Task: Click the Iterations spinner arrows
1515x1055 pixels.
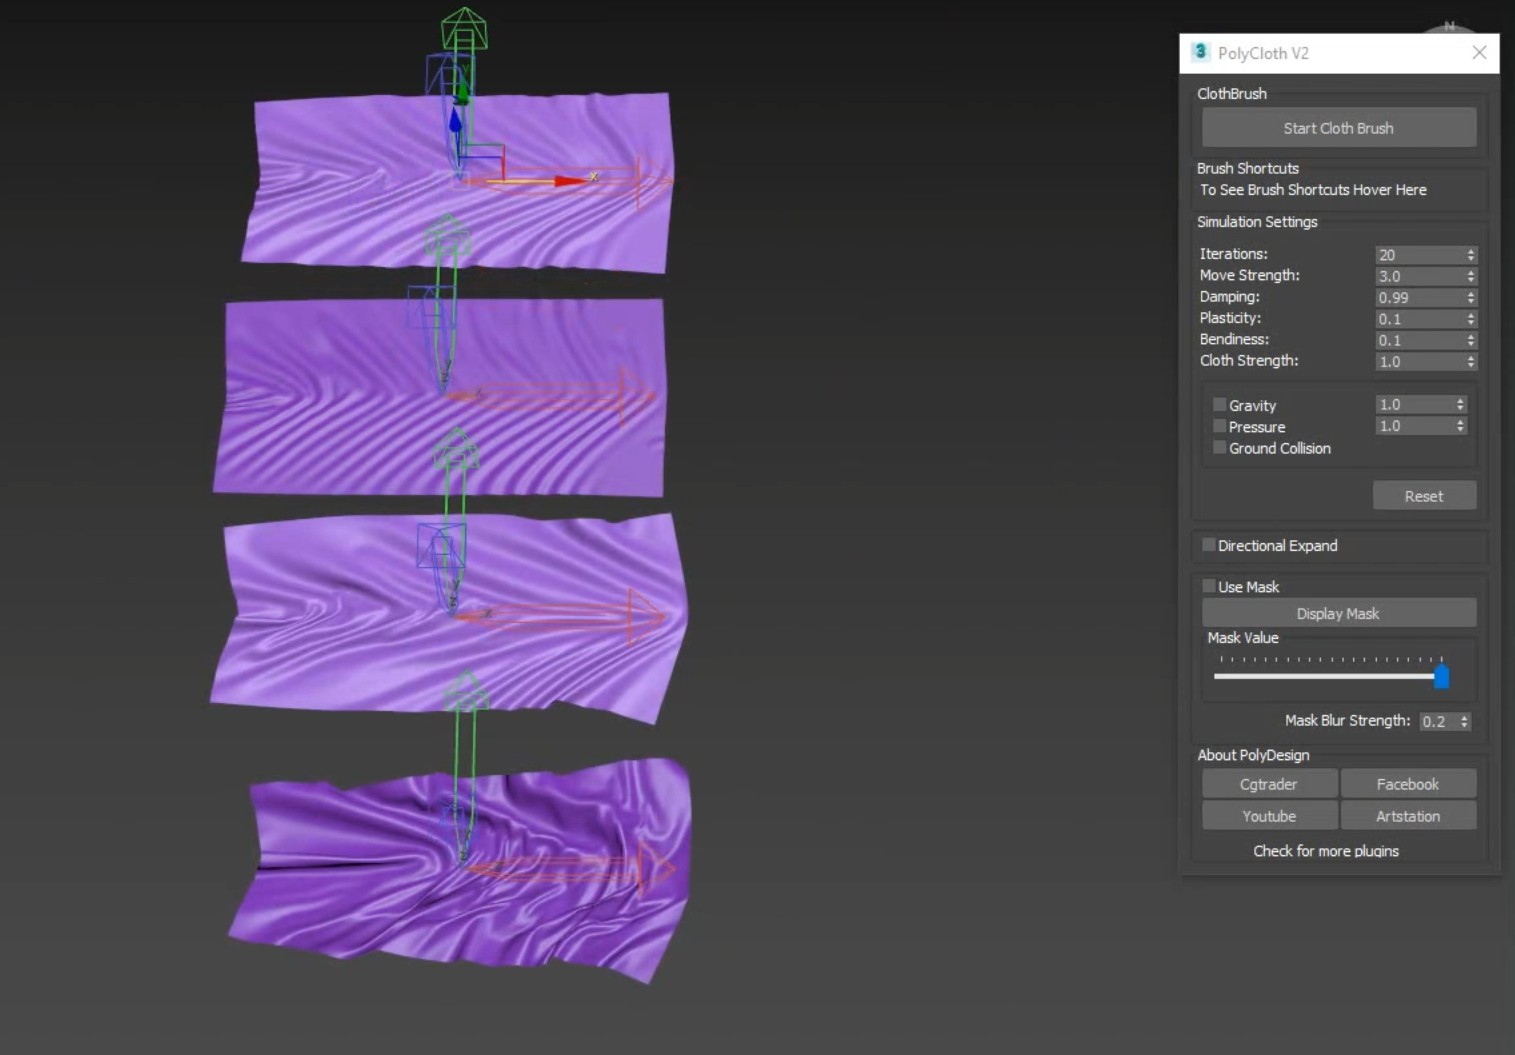Action: [x=1470, y=255]
